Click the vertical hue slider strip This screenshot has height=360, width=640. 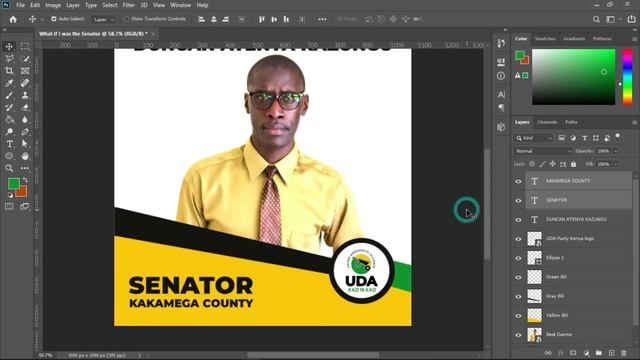627,77
